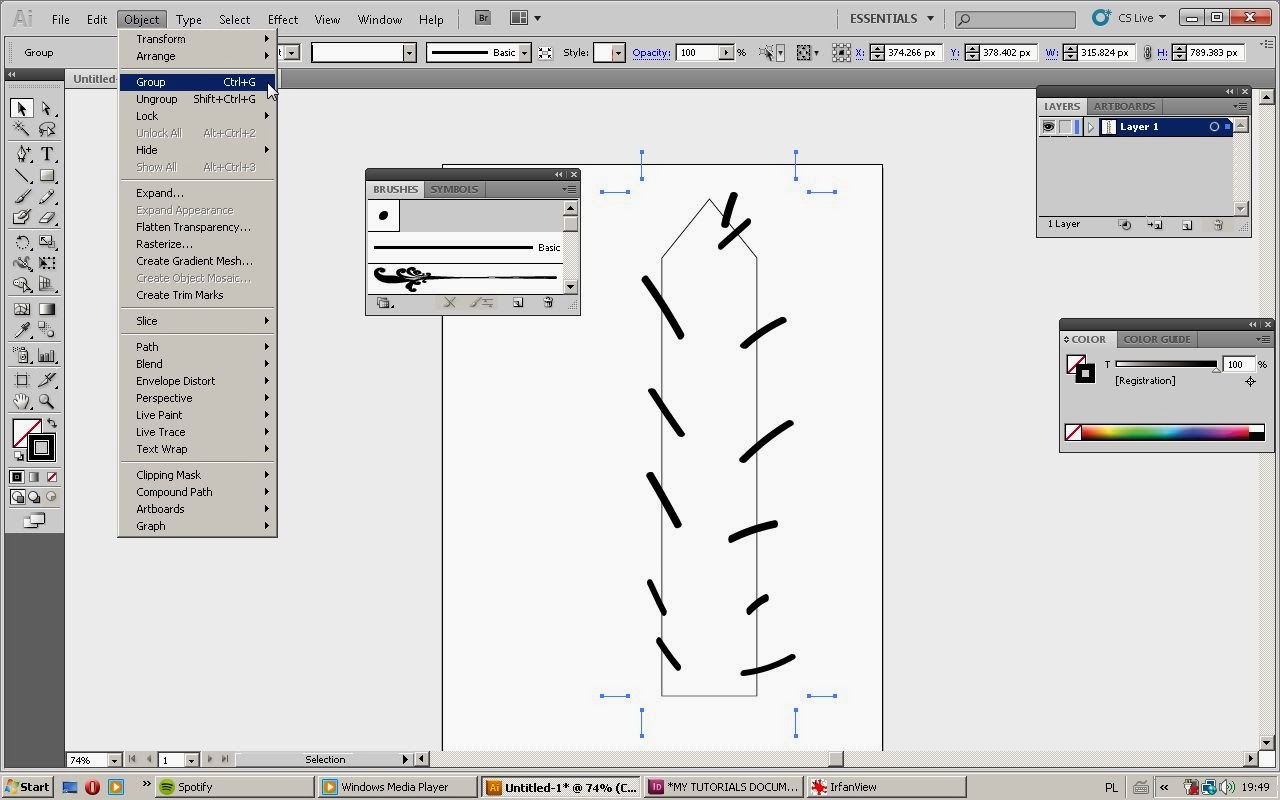Viewport: 1280px width, 800px height.
Task: Select the Symbol Sprayer tool
Action: (x=22, y=355)
